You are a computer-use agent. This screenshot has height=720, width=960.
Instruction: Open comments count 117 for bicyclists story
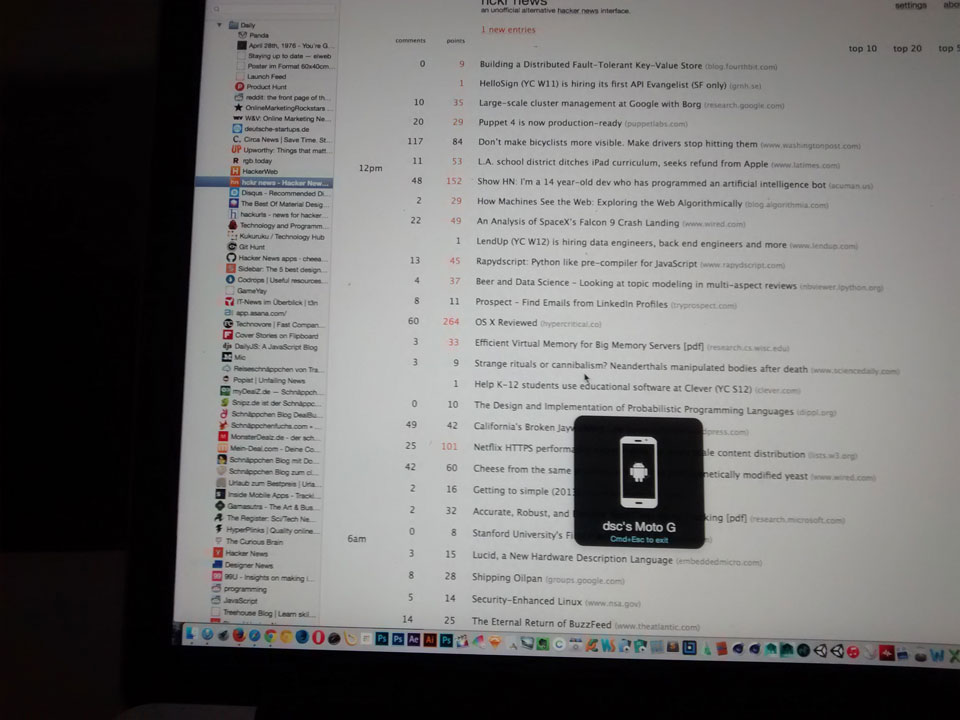point(415,142)
